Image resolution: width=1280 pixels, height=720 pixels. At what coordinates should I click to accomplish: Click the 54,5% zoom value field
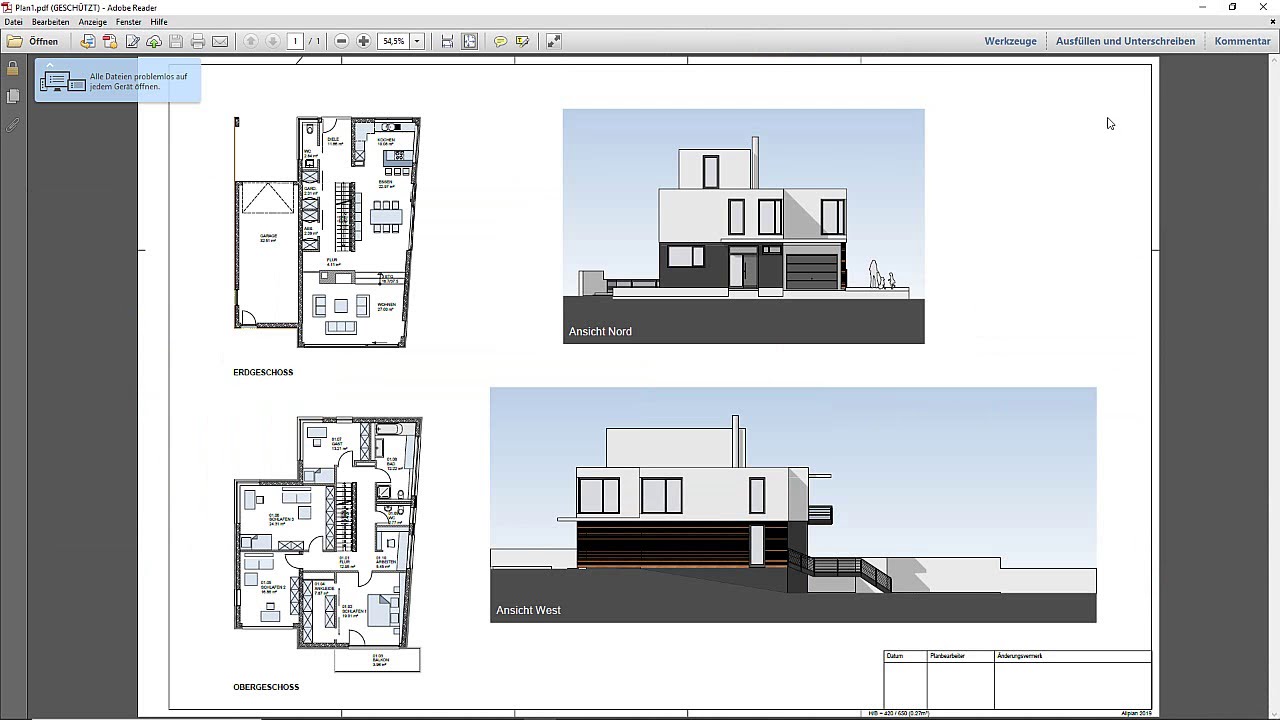[394, 41]
